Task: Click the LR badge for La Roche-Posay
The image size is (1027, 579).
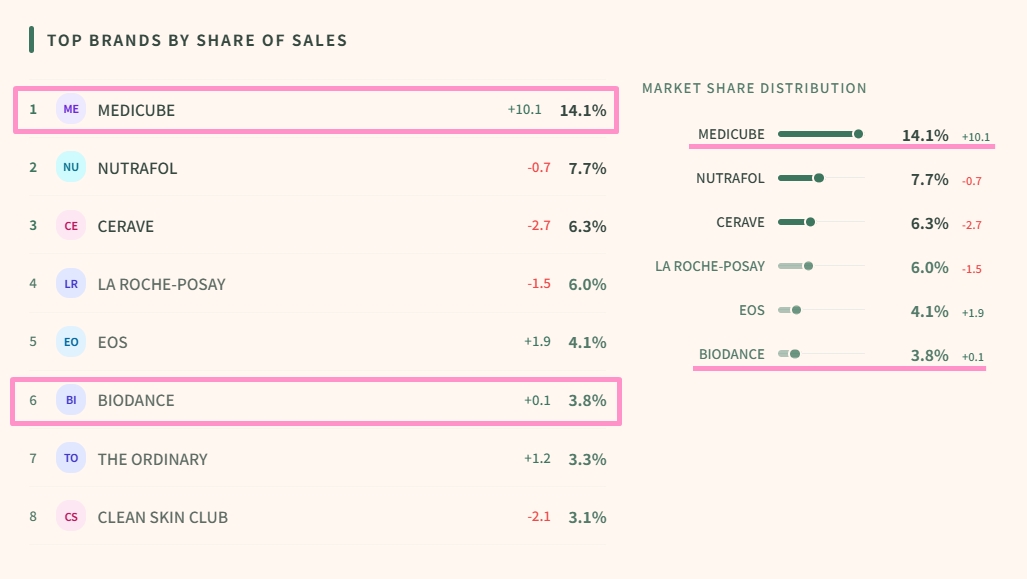Action: click(x=71, y=284)
